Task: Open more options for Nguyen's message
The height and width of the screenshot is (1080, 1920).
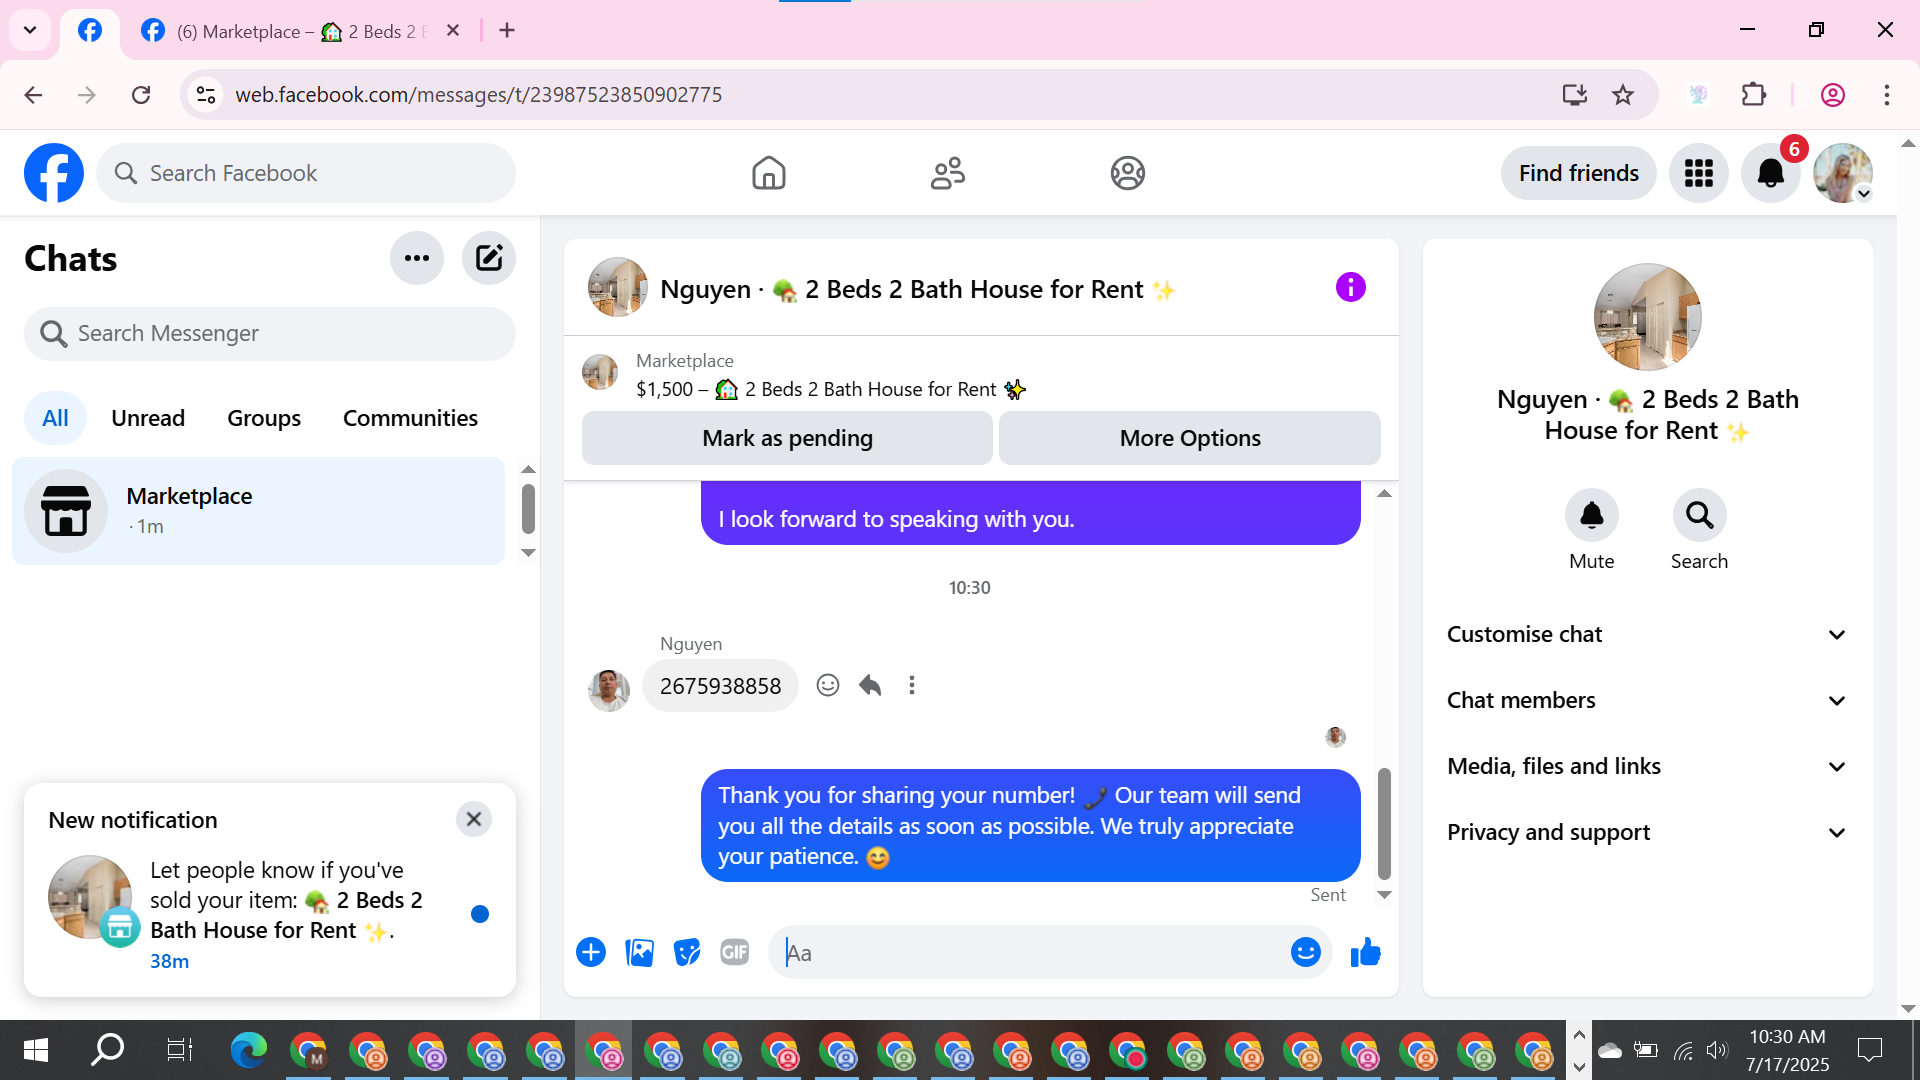Action: coord(912,685)
